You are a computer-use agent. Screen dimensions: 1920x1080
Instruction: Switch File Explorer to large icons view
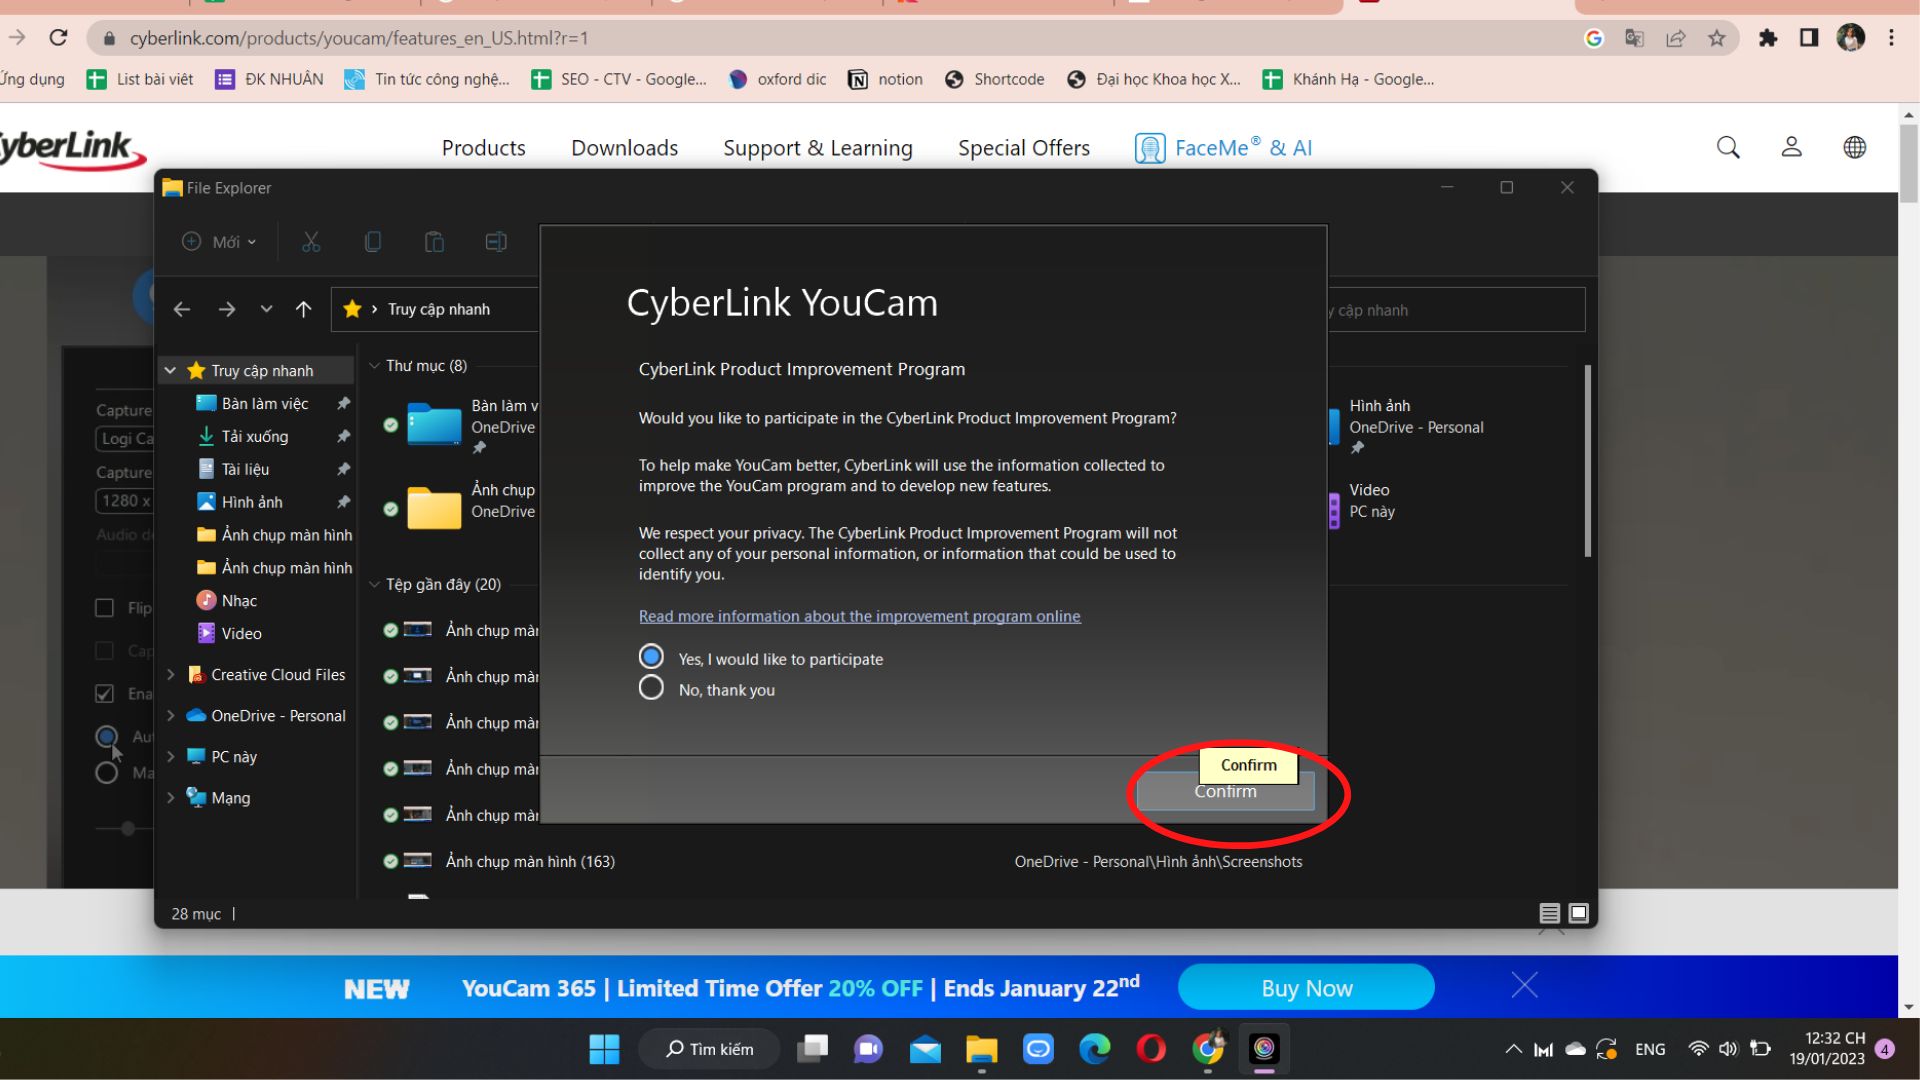coord(1579,913)
